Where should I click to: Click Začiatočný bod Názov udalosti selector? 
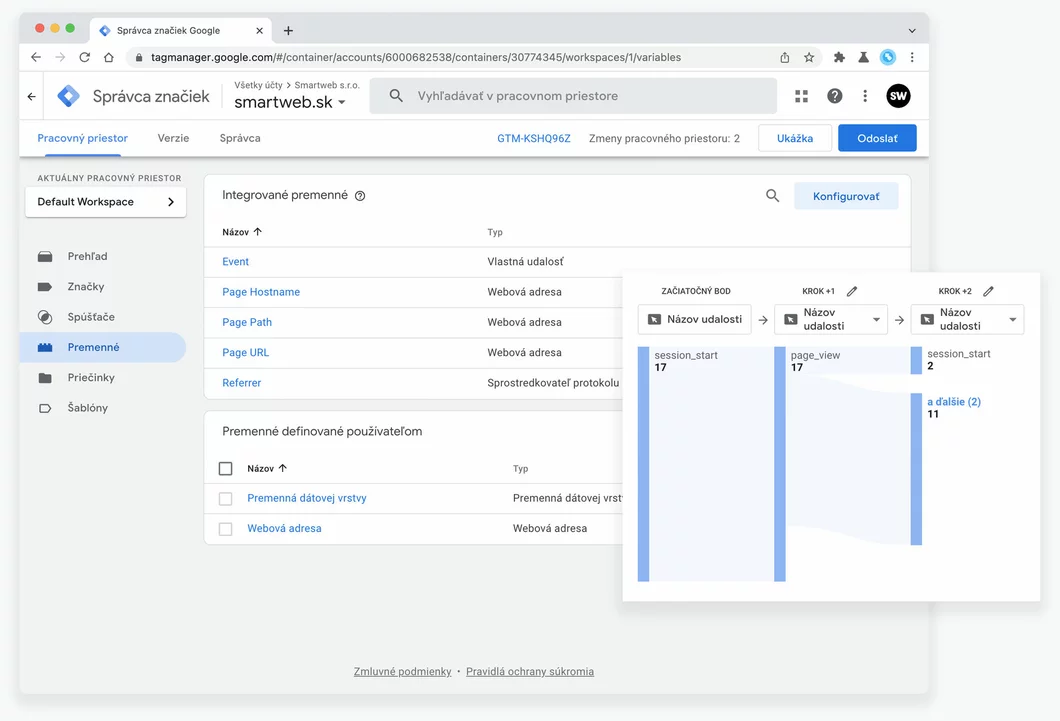point(694,320)
